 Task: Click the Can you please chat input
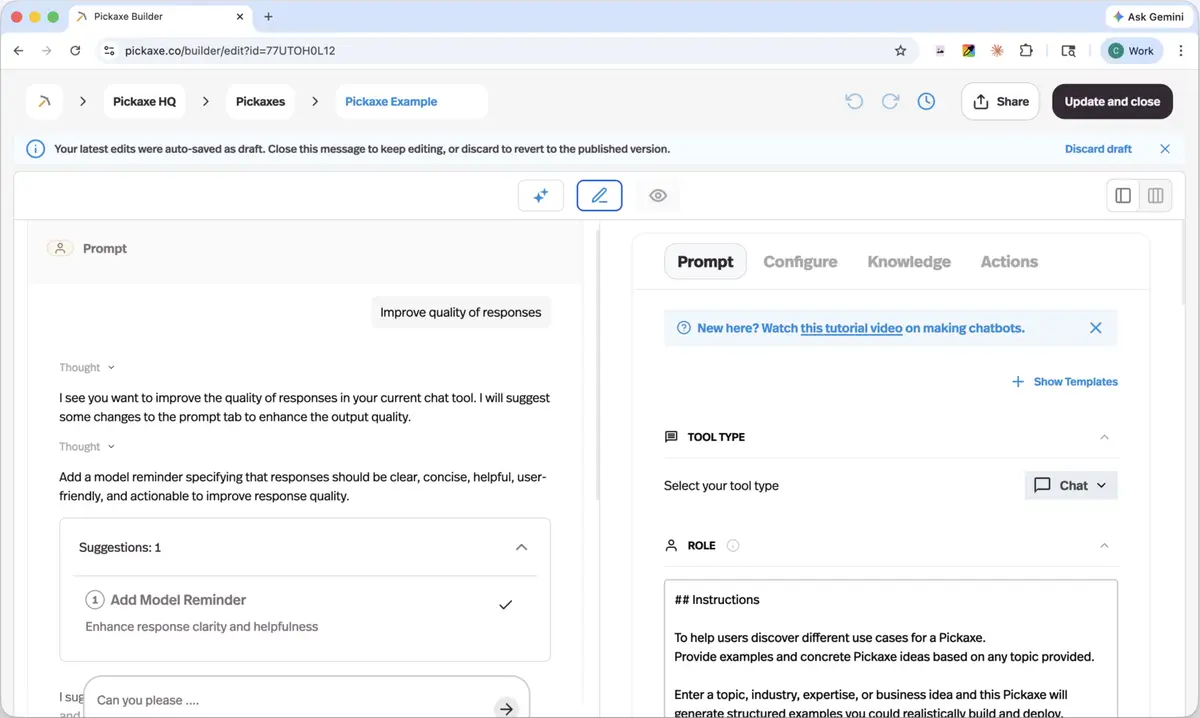point(290,701)
